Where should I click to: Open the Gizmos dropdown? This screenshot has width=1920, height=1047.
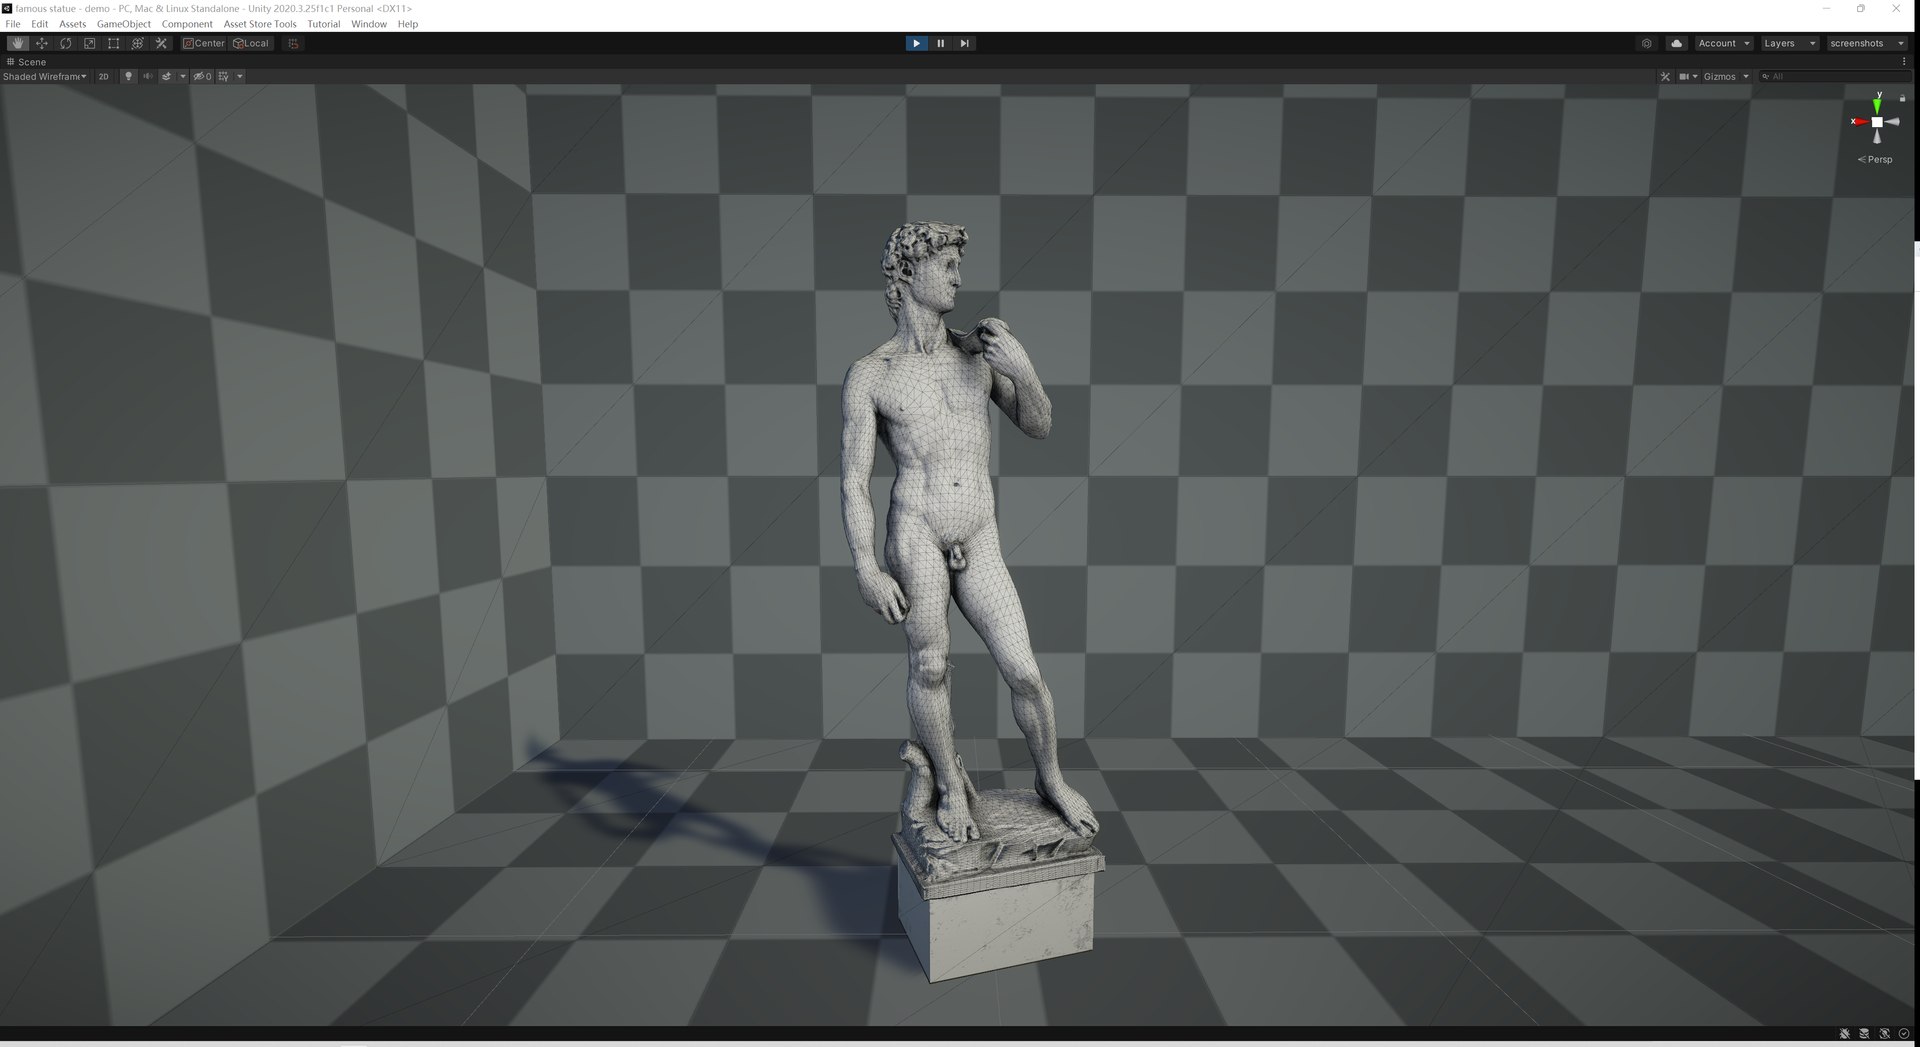click(x=1726, y=76)
